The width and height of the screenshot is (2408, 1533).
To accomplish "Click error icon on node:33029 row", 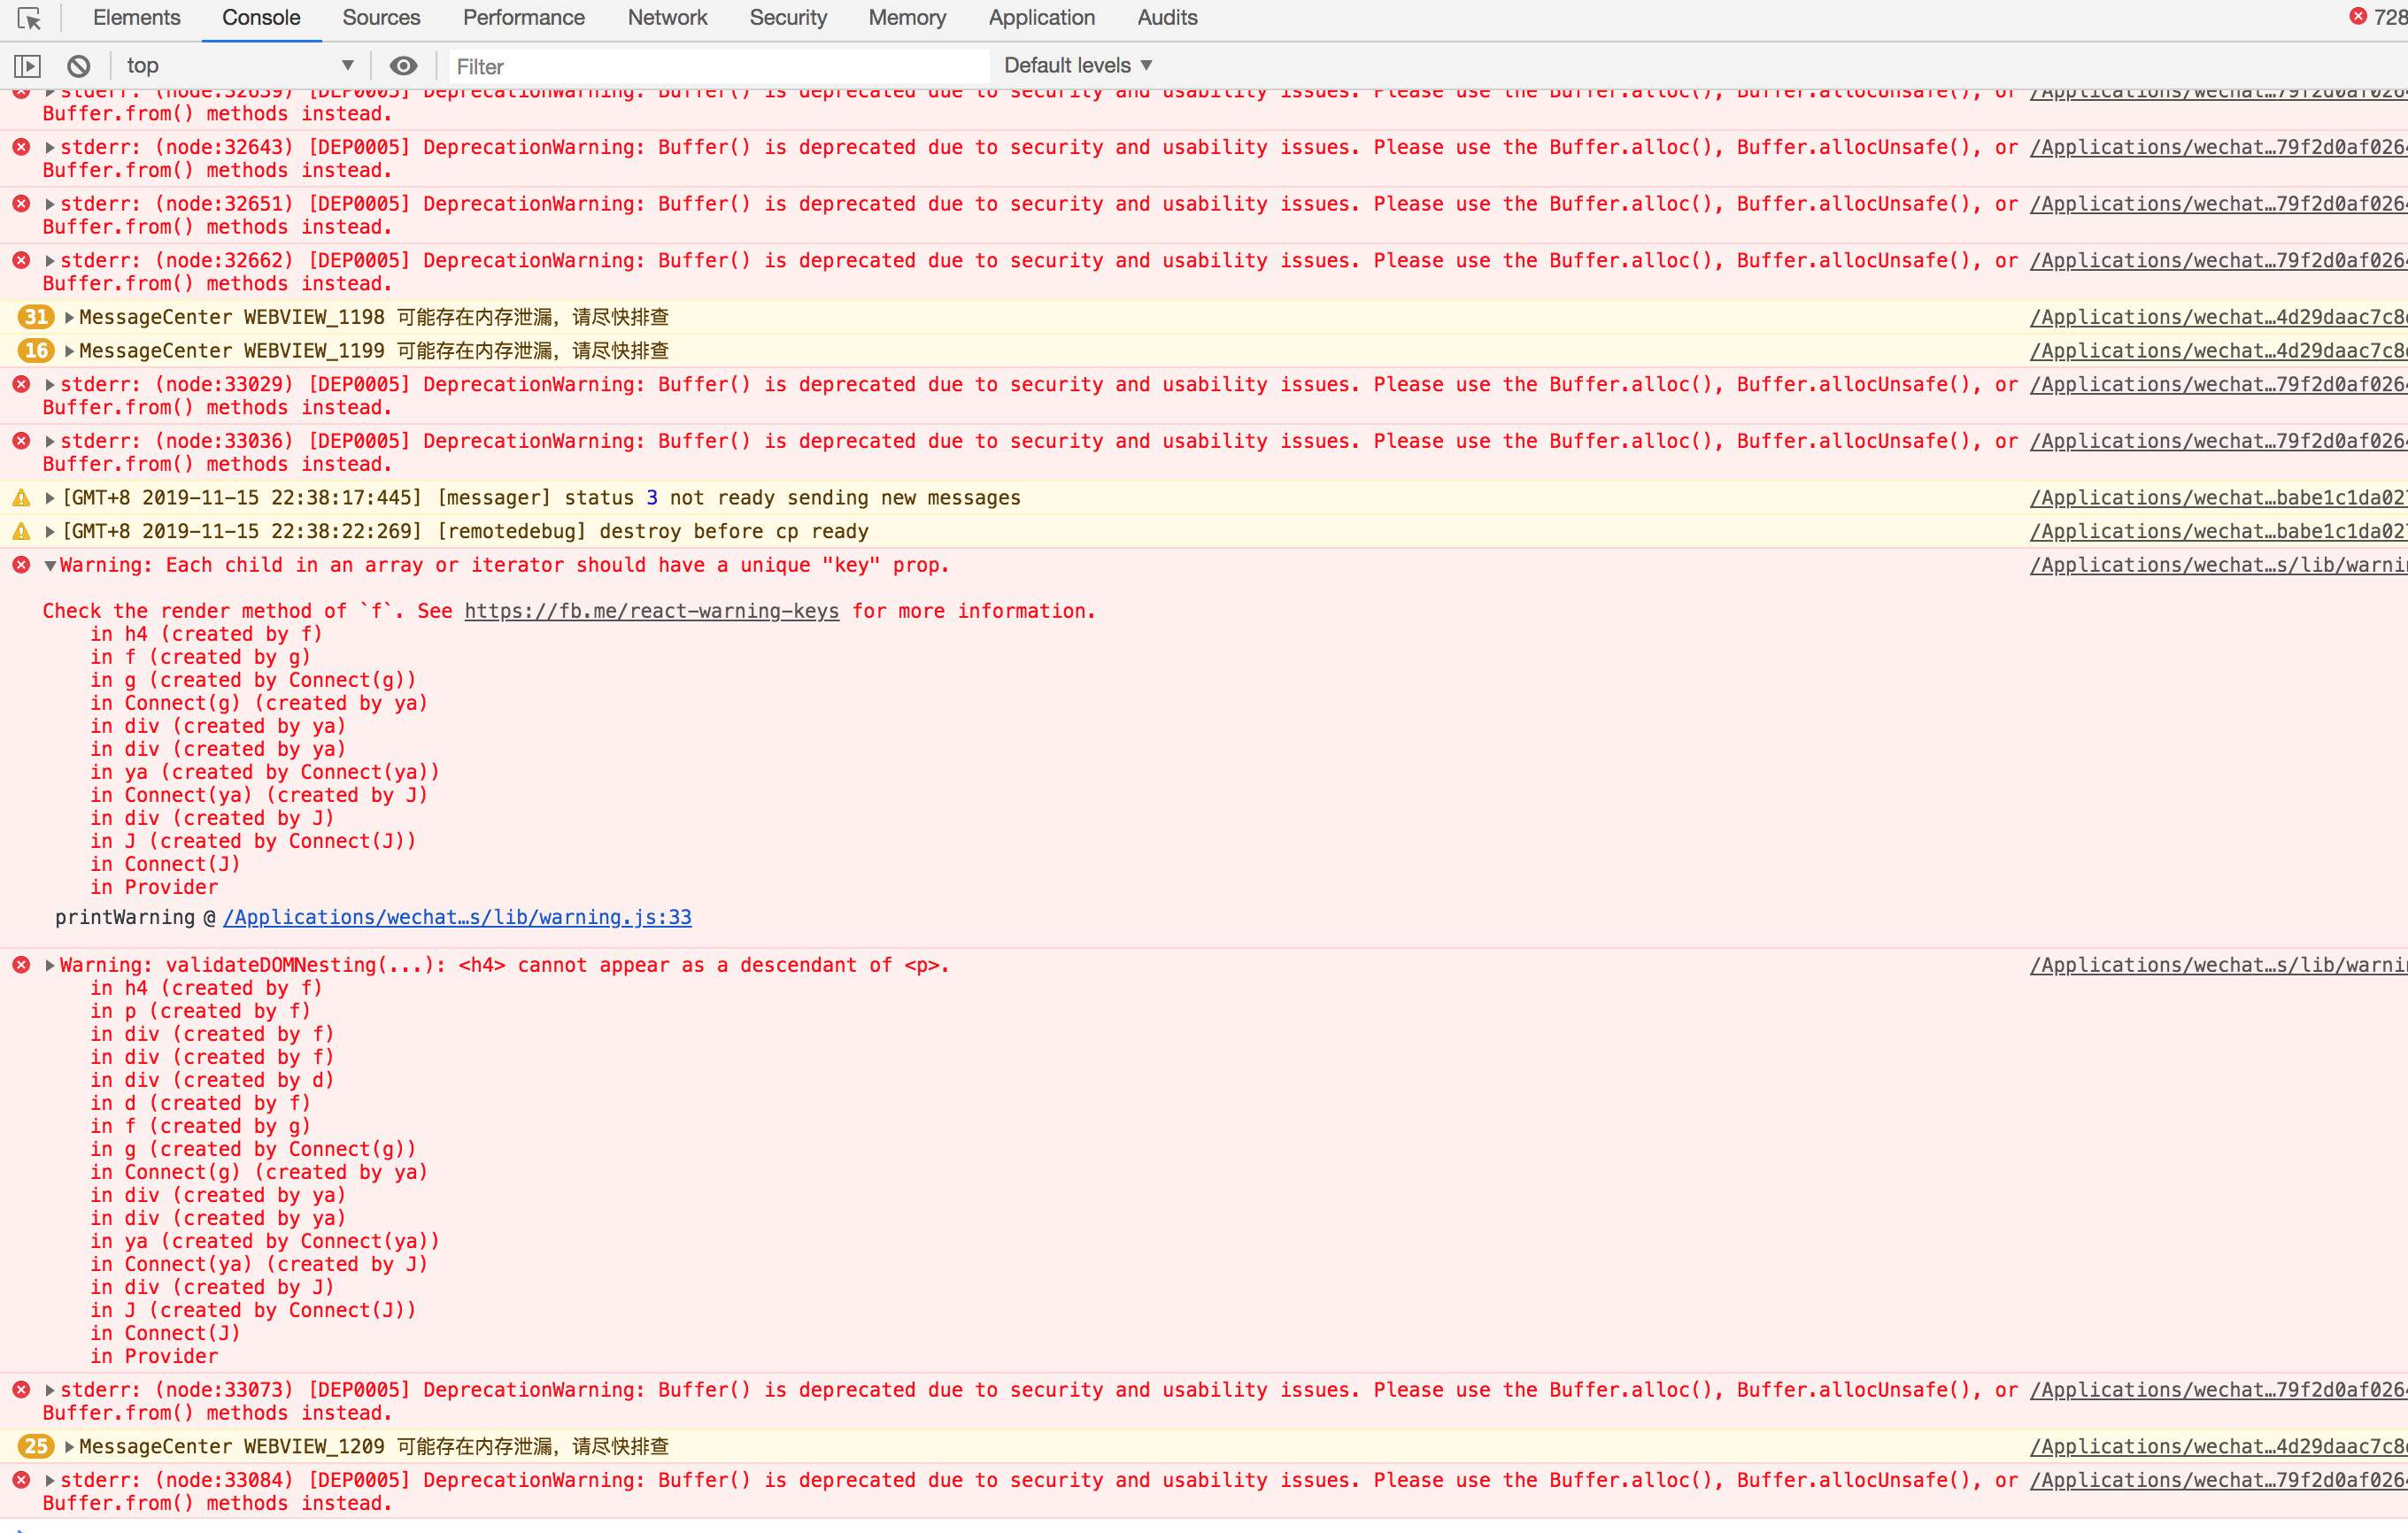I will 21,384.
